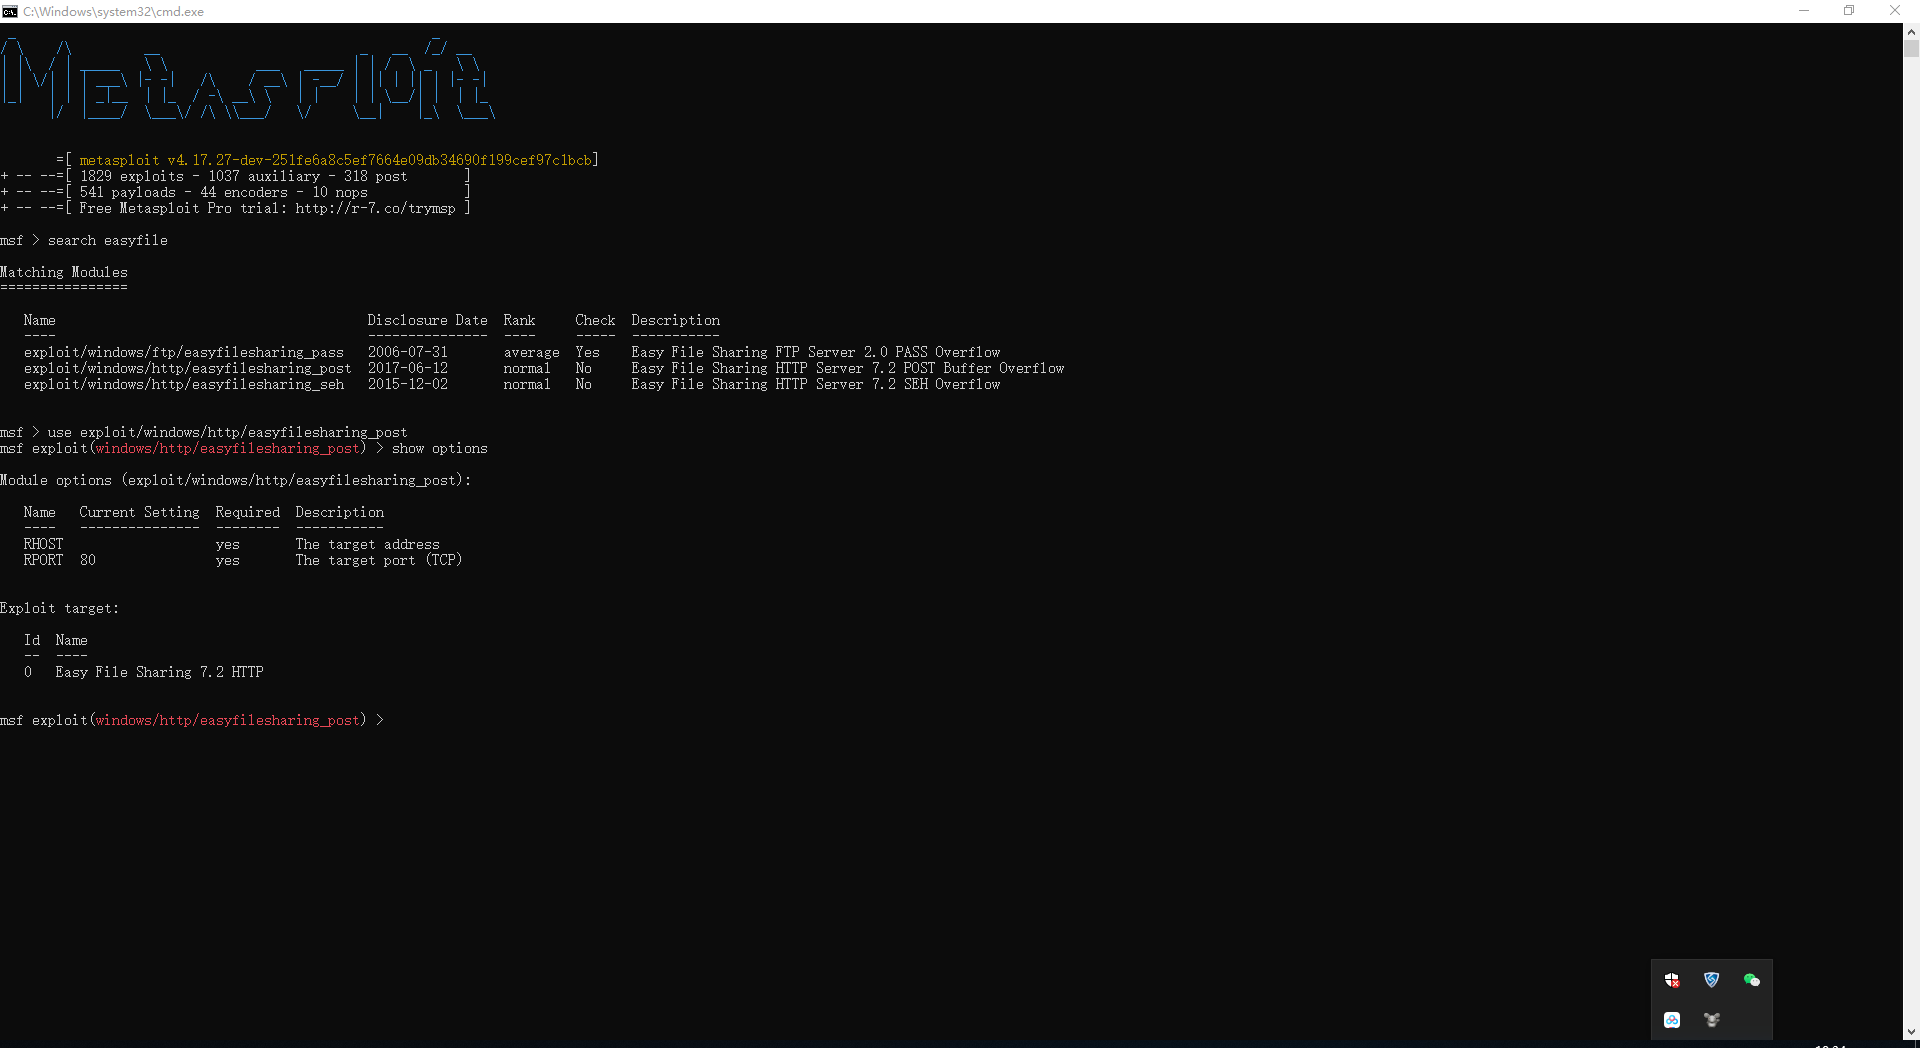The image size is (1920, 1048).
Task: Click the http://r-7.co/trymsp URL
Action: coord(375,208)
